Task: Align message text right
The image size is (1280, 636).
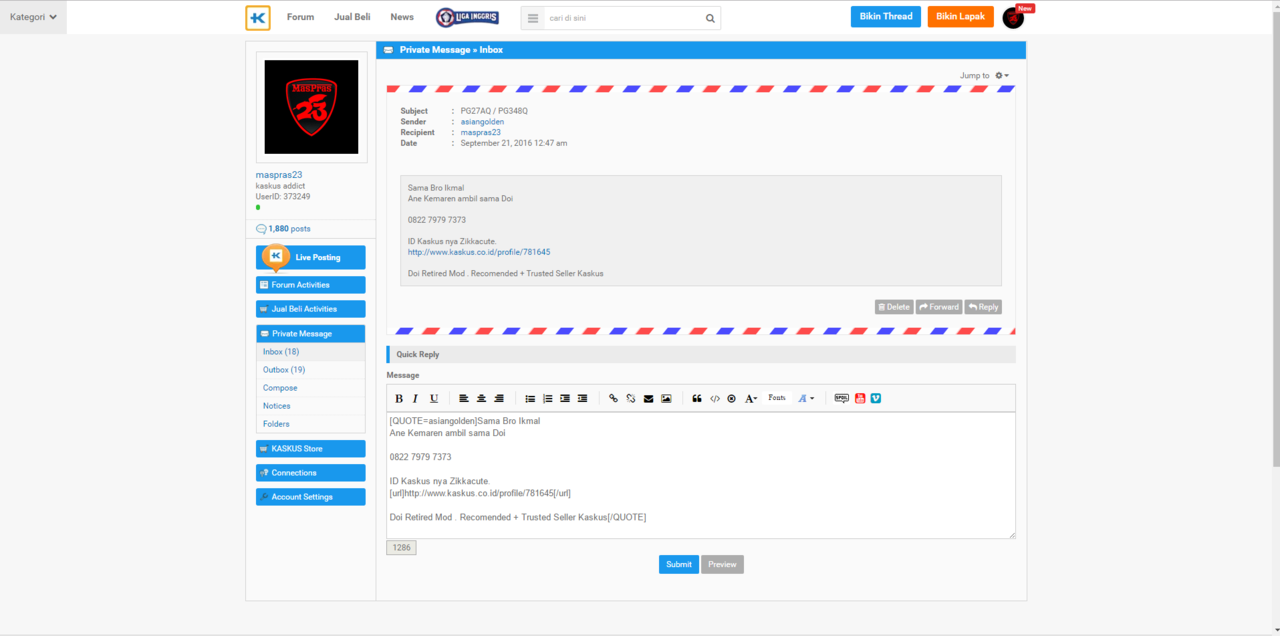Action: point(498,398)
